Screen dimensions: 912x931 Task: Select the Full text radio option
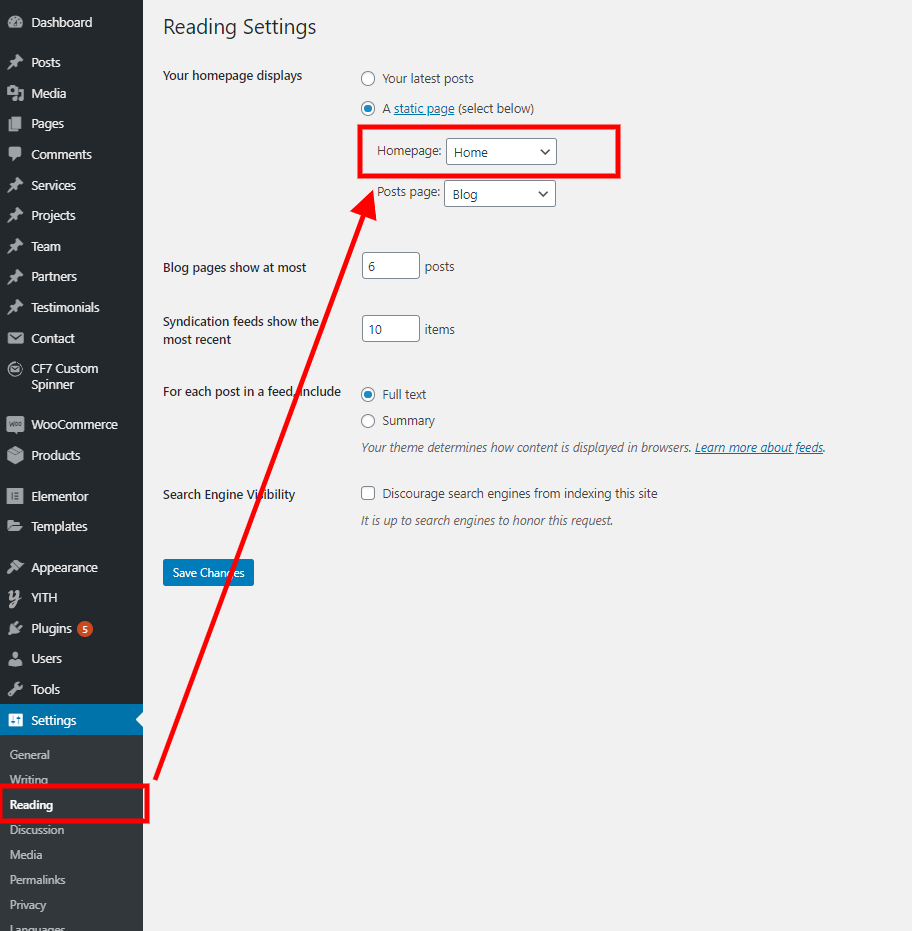[368, 394]
